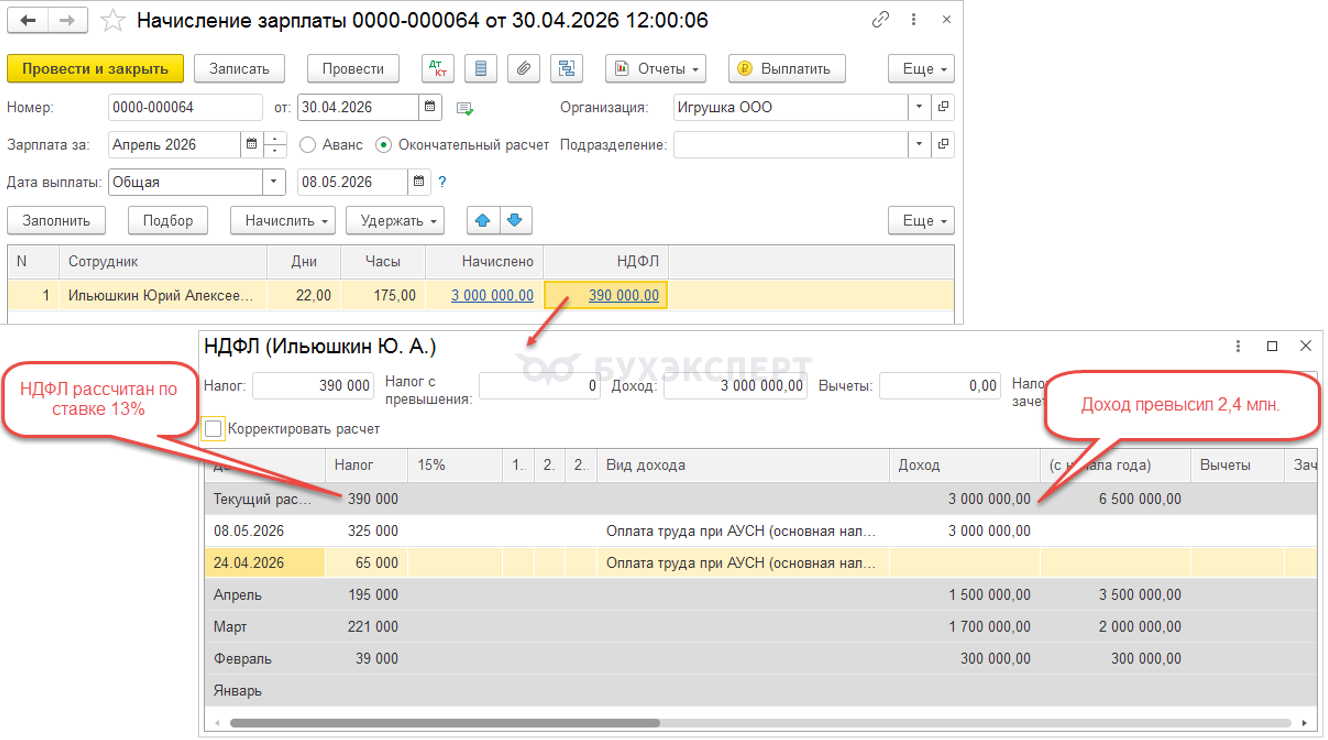The image size is (1328, 740).
Task: Click the blue question mark help icon
Action: [x=443, y=182]
